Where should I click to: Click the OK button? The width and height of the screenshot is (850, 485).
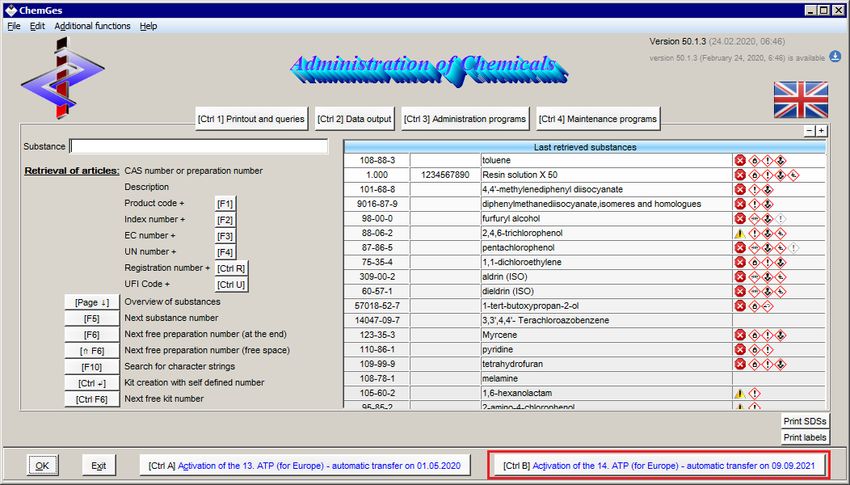point(42,465)
